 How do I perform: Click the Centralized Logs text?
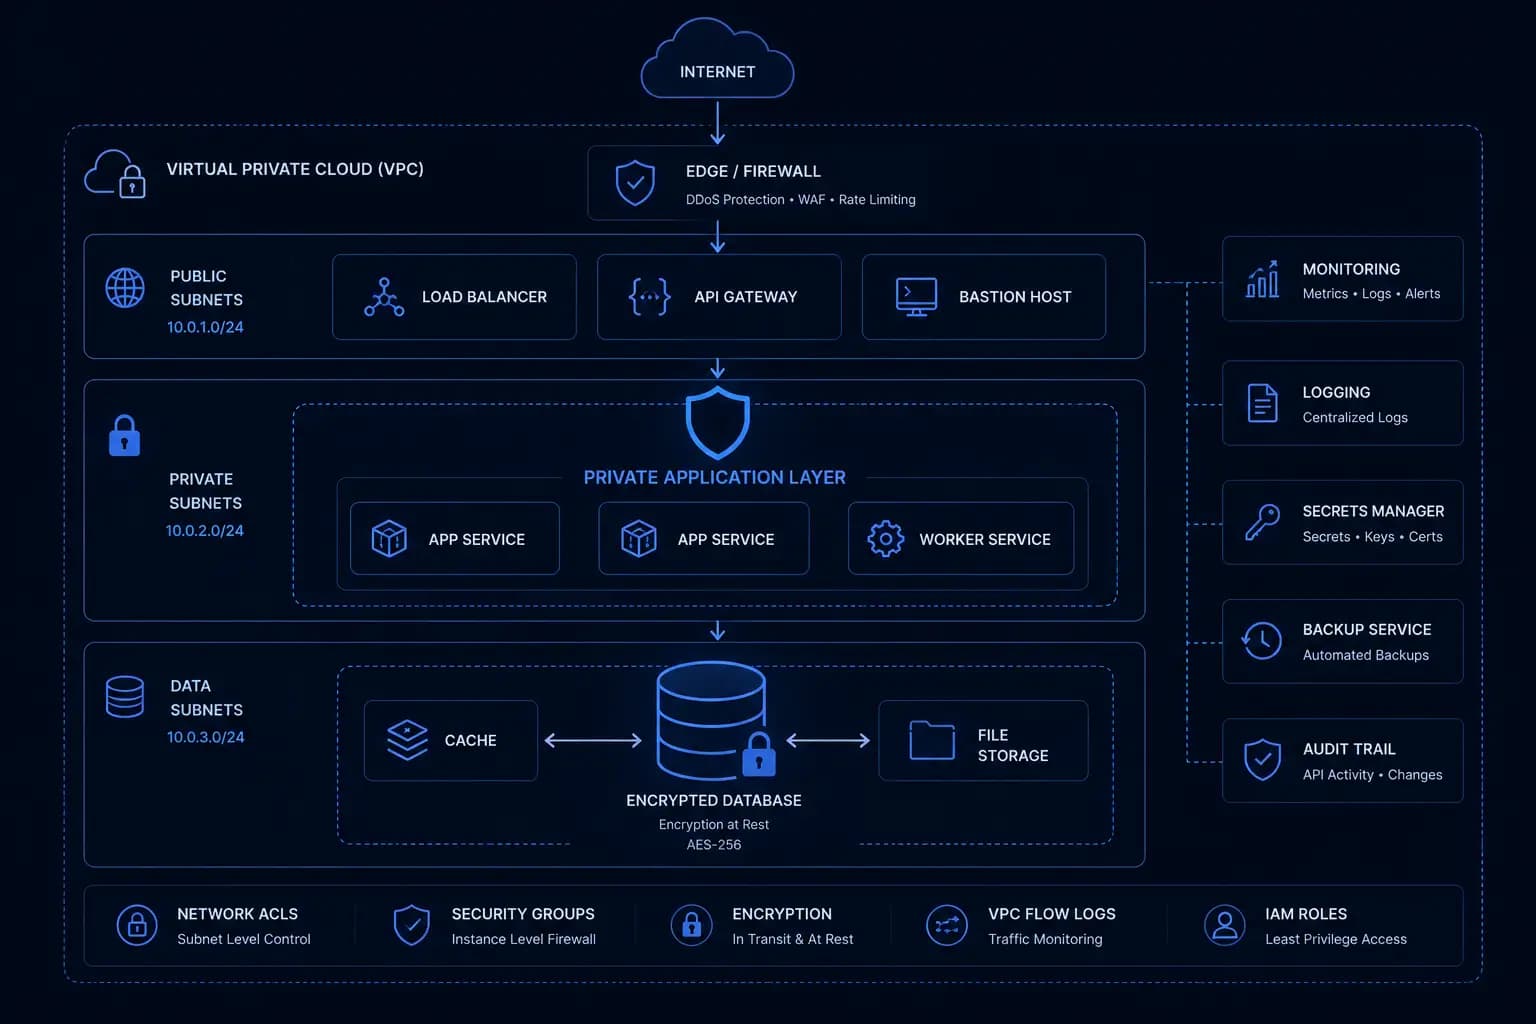pos(1355,418)
